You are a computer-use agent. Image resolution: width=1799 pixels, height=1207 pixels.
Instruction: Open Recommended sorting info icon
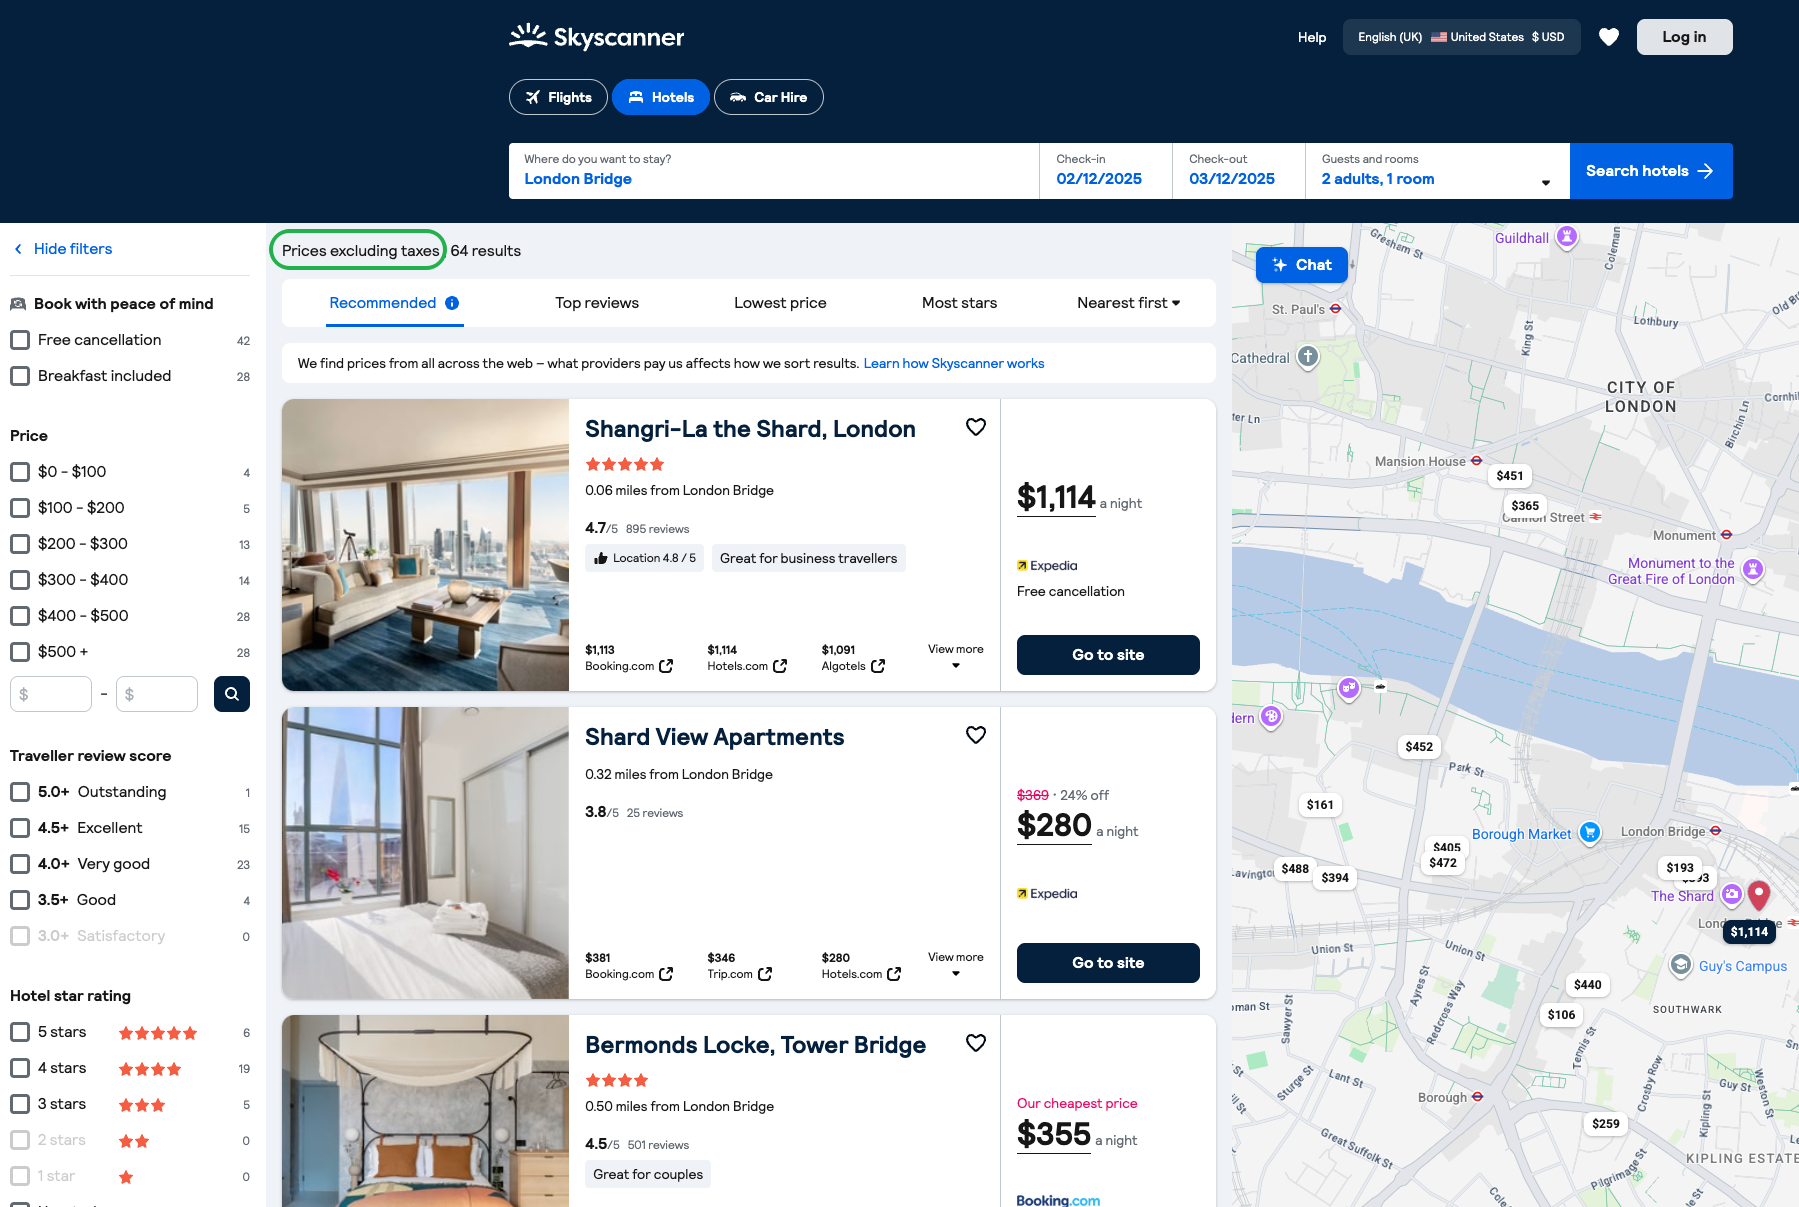click(x=452, y=303)
